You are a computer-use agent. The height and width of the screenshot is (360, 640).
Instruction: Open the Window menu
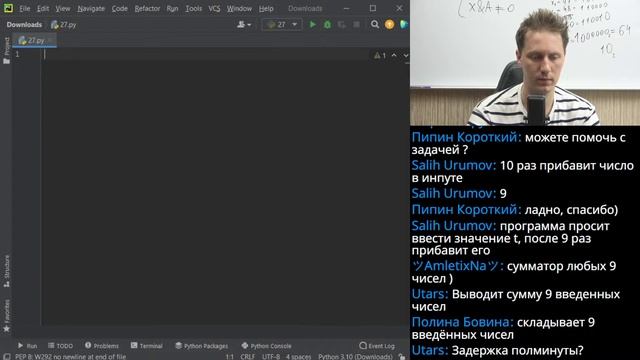(239, 8)
